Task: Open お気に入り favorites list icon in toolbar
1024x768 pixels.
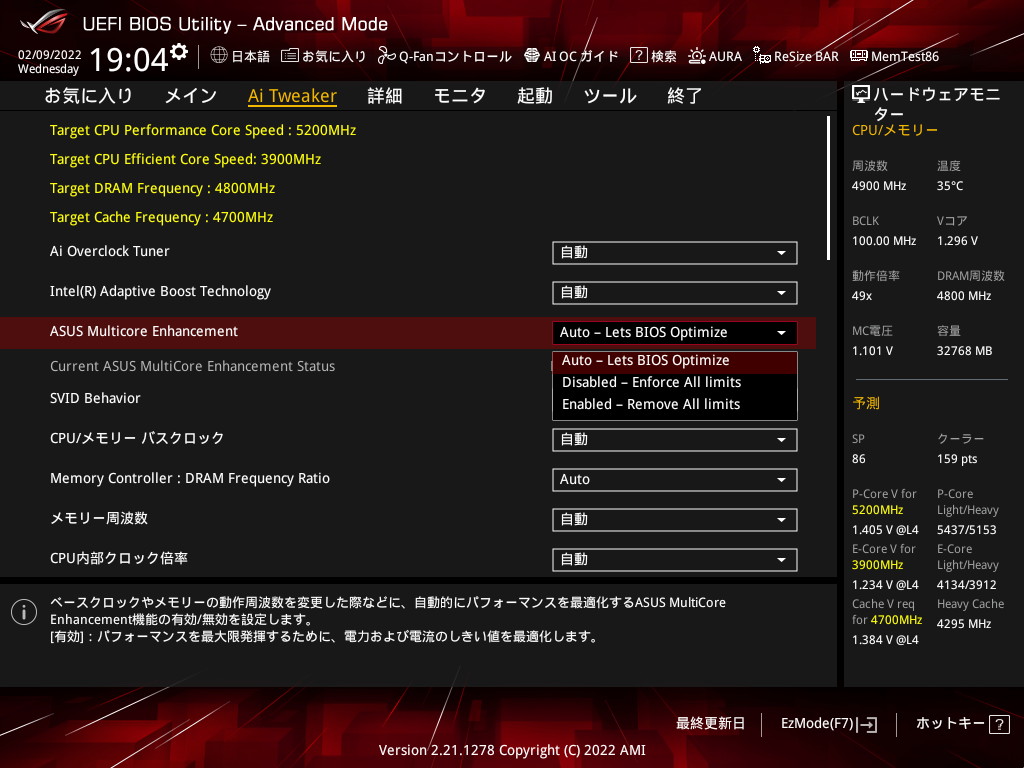Action: point(290,56)
